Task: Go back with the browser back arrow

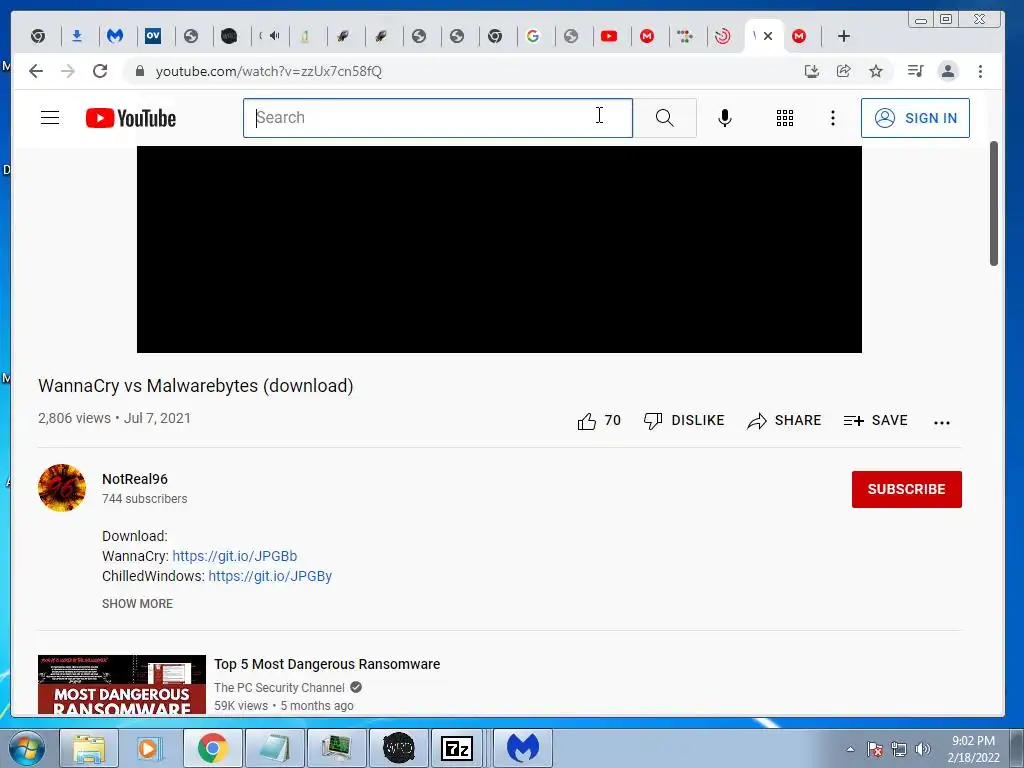Action: pos(36,71)
